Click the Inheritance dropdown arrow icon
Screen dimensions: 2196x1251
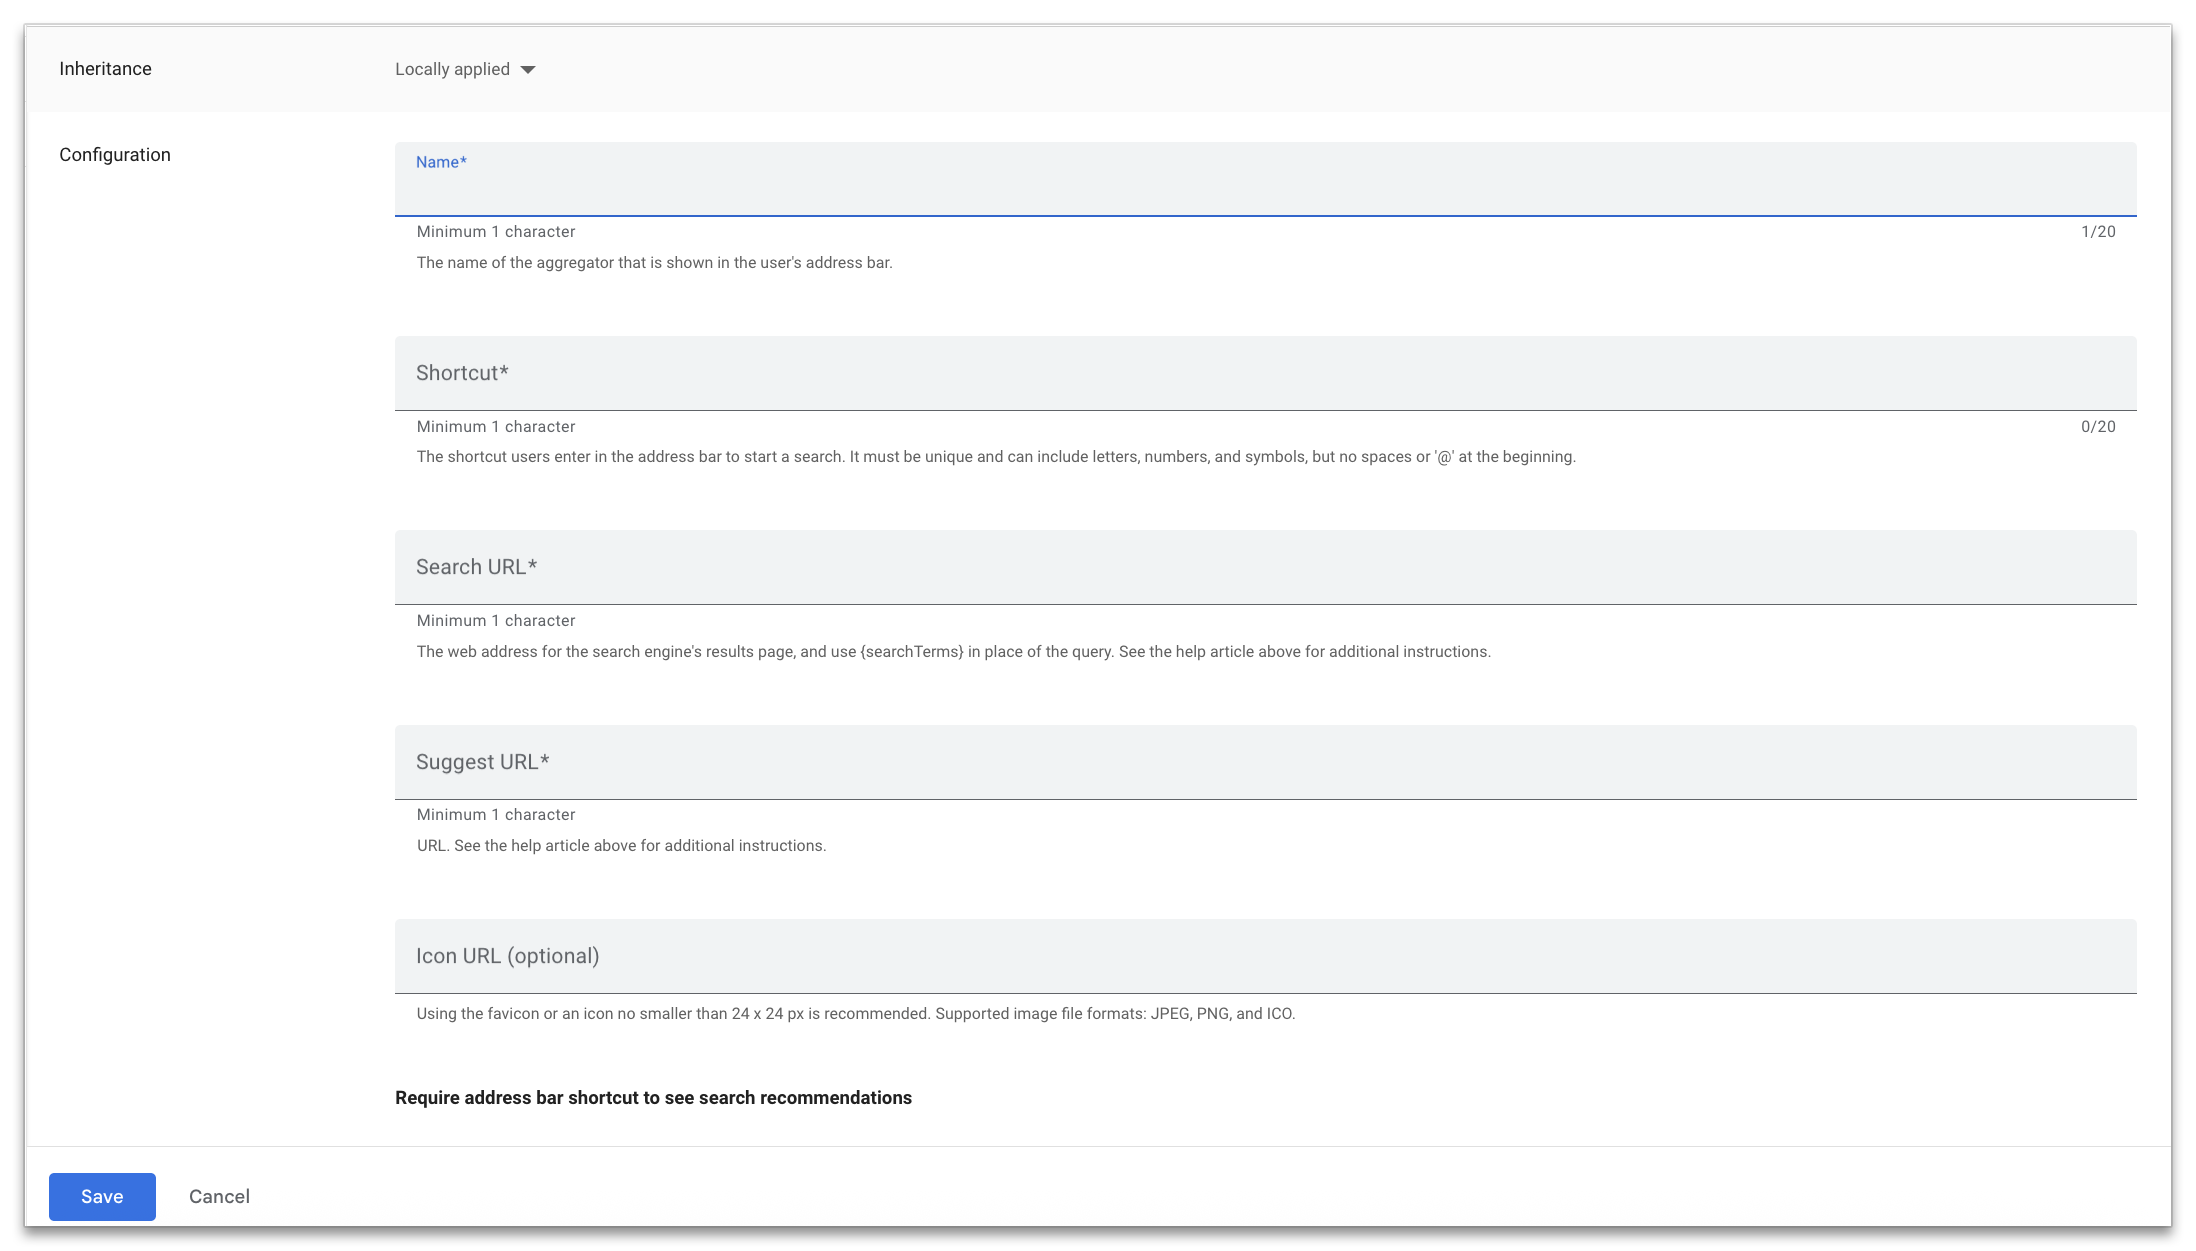point(528,70)
